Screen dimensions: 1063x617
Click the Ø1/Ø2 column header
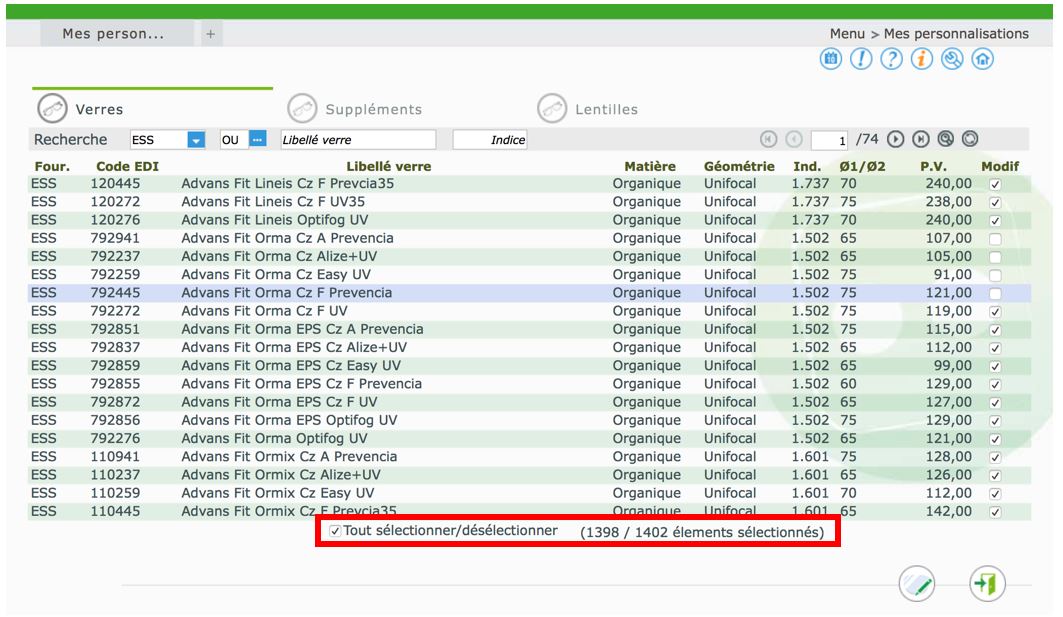tap(862, 166)
